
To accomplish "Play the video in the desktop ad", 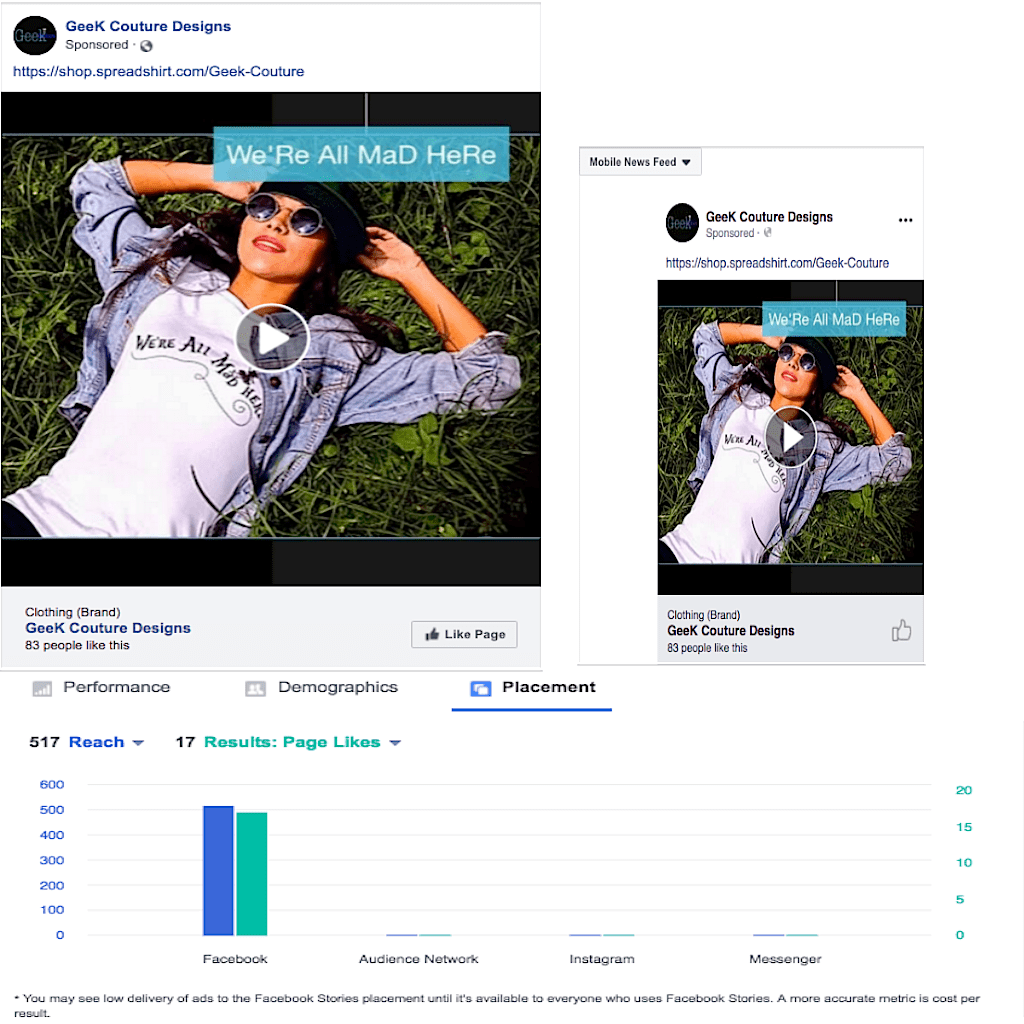I will [x=272, y=339].
